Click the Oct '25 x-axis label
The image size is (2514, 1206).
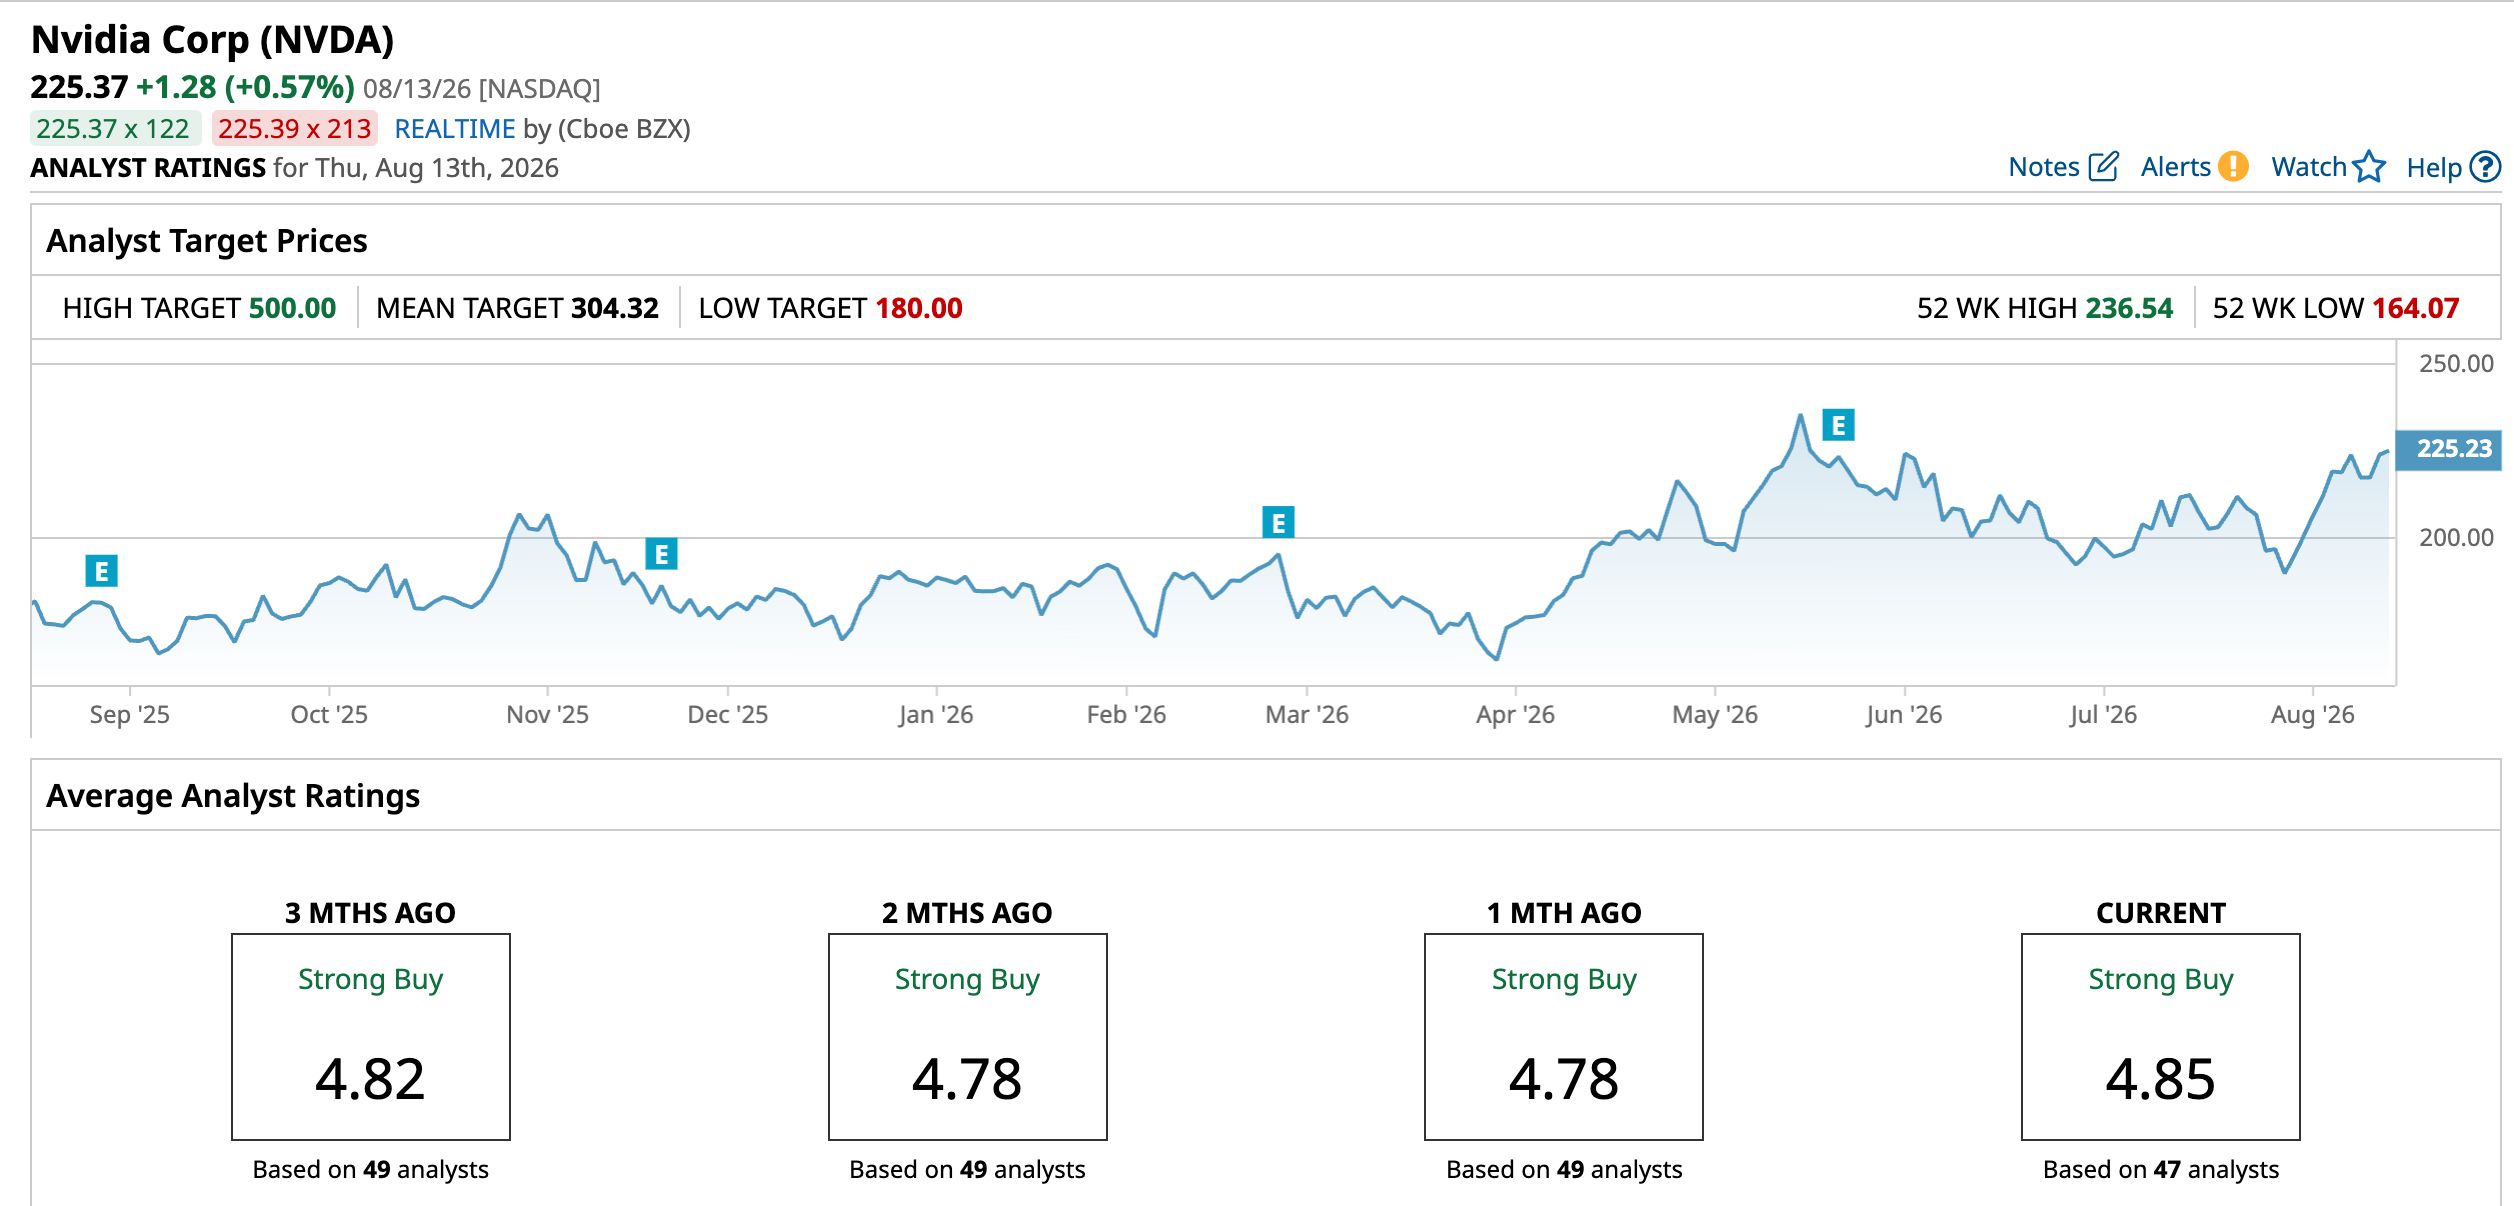point(329,715)
